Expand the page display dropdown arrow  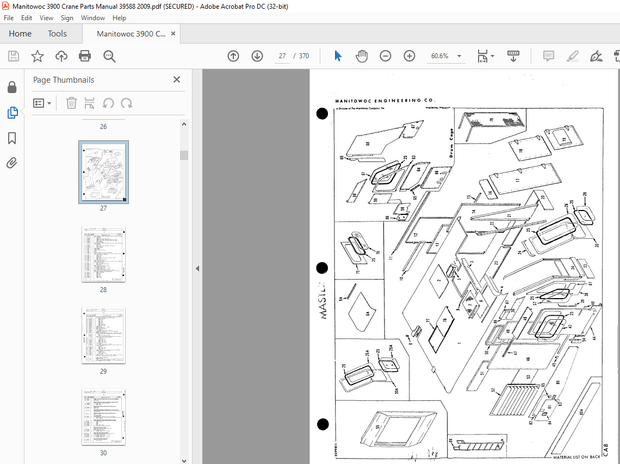point(492,56)
